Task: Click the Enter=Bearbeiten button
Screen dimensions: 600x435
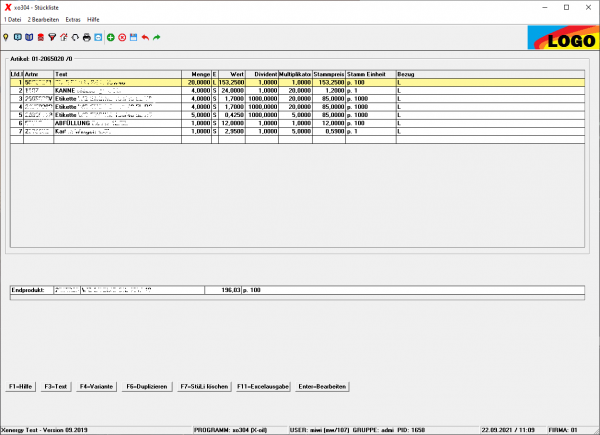Action: [322, 386]
